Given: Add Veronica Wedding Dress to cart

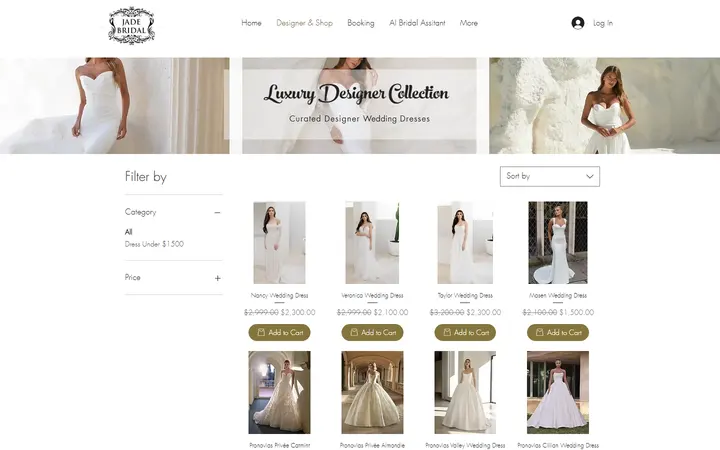Looking at the screenshot, I should (x=372, y=332).
